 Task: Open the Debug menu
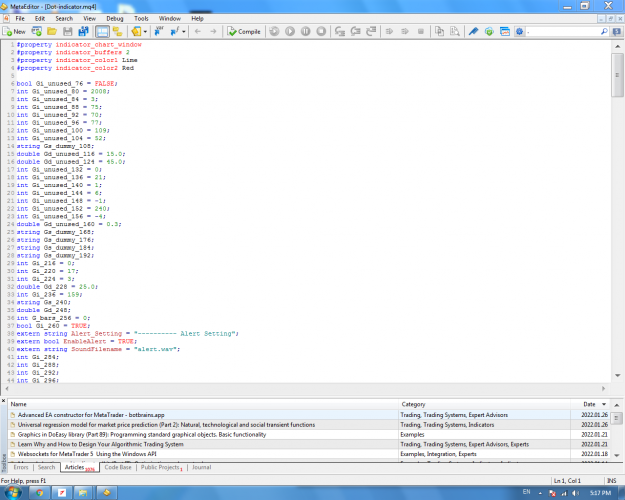115,18
